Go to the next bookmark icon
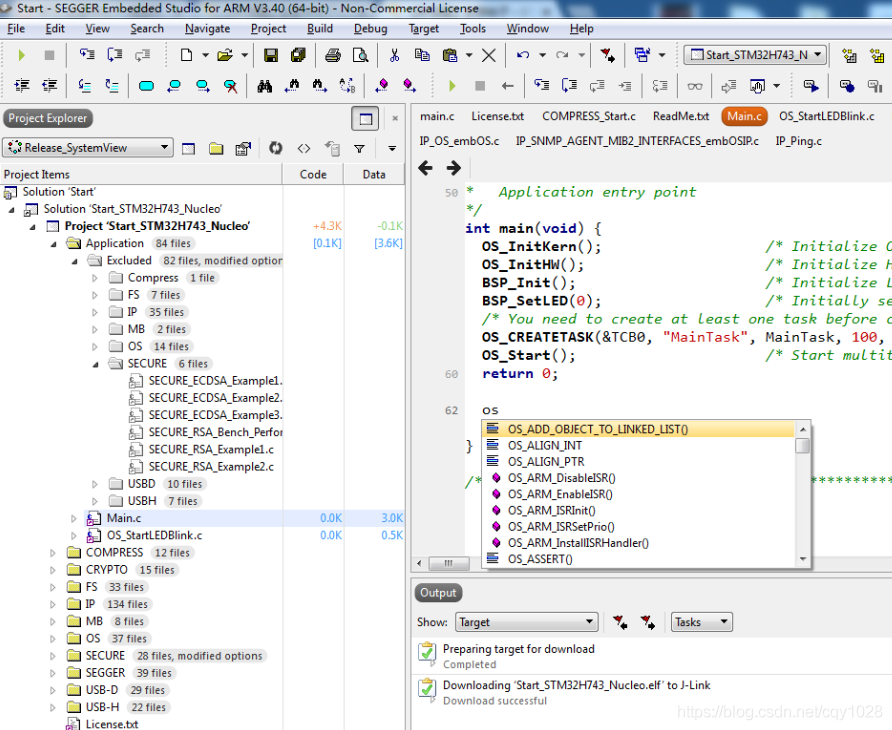892x730 pixels. point(202,86)
